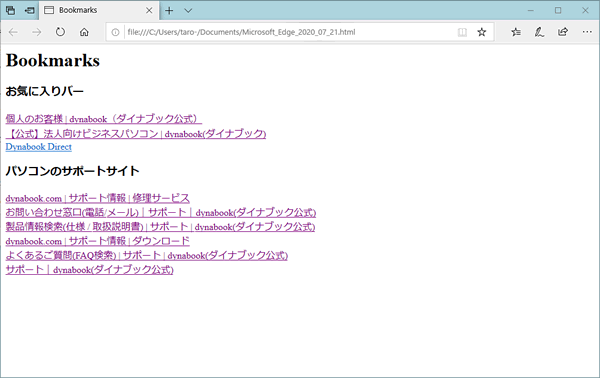Open サポート情報 修理サービス link
600x378 pixels.
(x=98, y=198)
